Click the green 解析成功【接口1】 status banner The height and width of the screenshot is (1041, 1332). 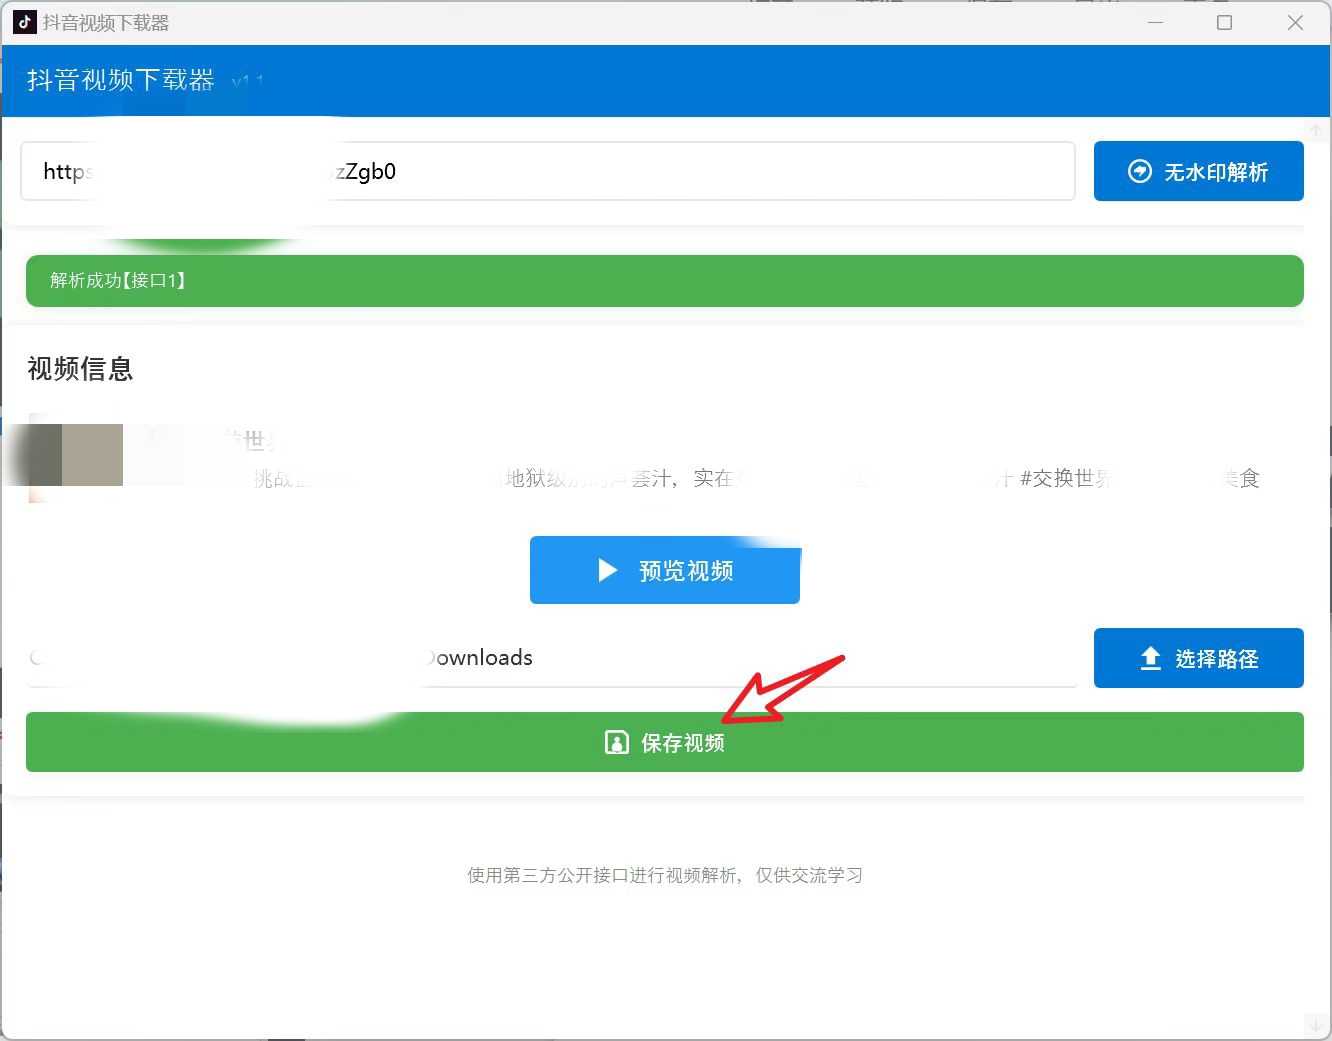coord(664,281)
